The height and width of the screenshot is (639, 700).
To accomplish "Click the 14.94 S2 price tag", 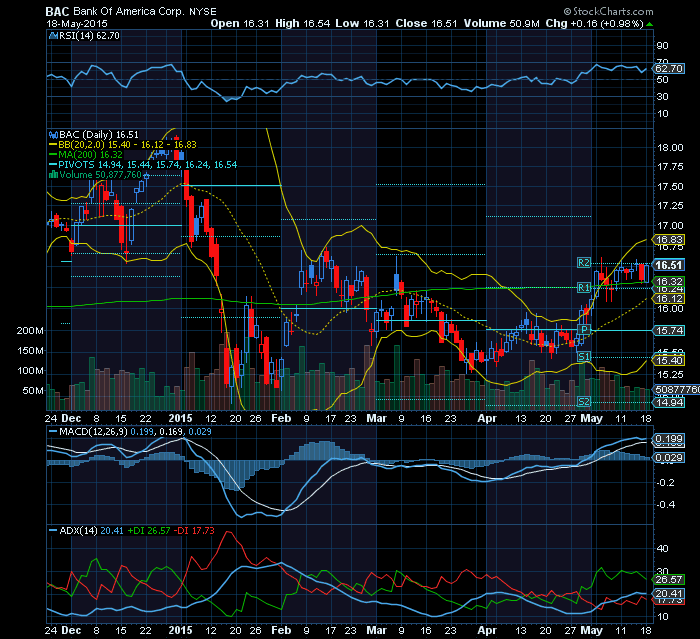I will coord(669,402).
